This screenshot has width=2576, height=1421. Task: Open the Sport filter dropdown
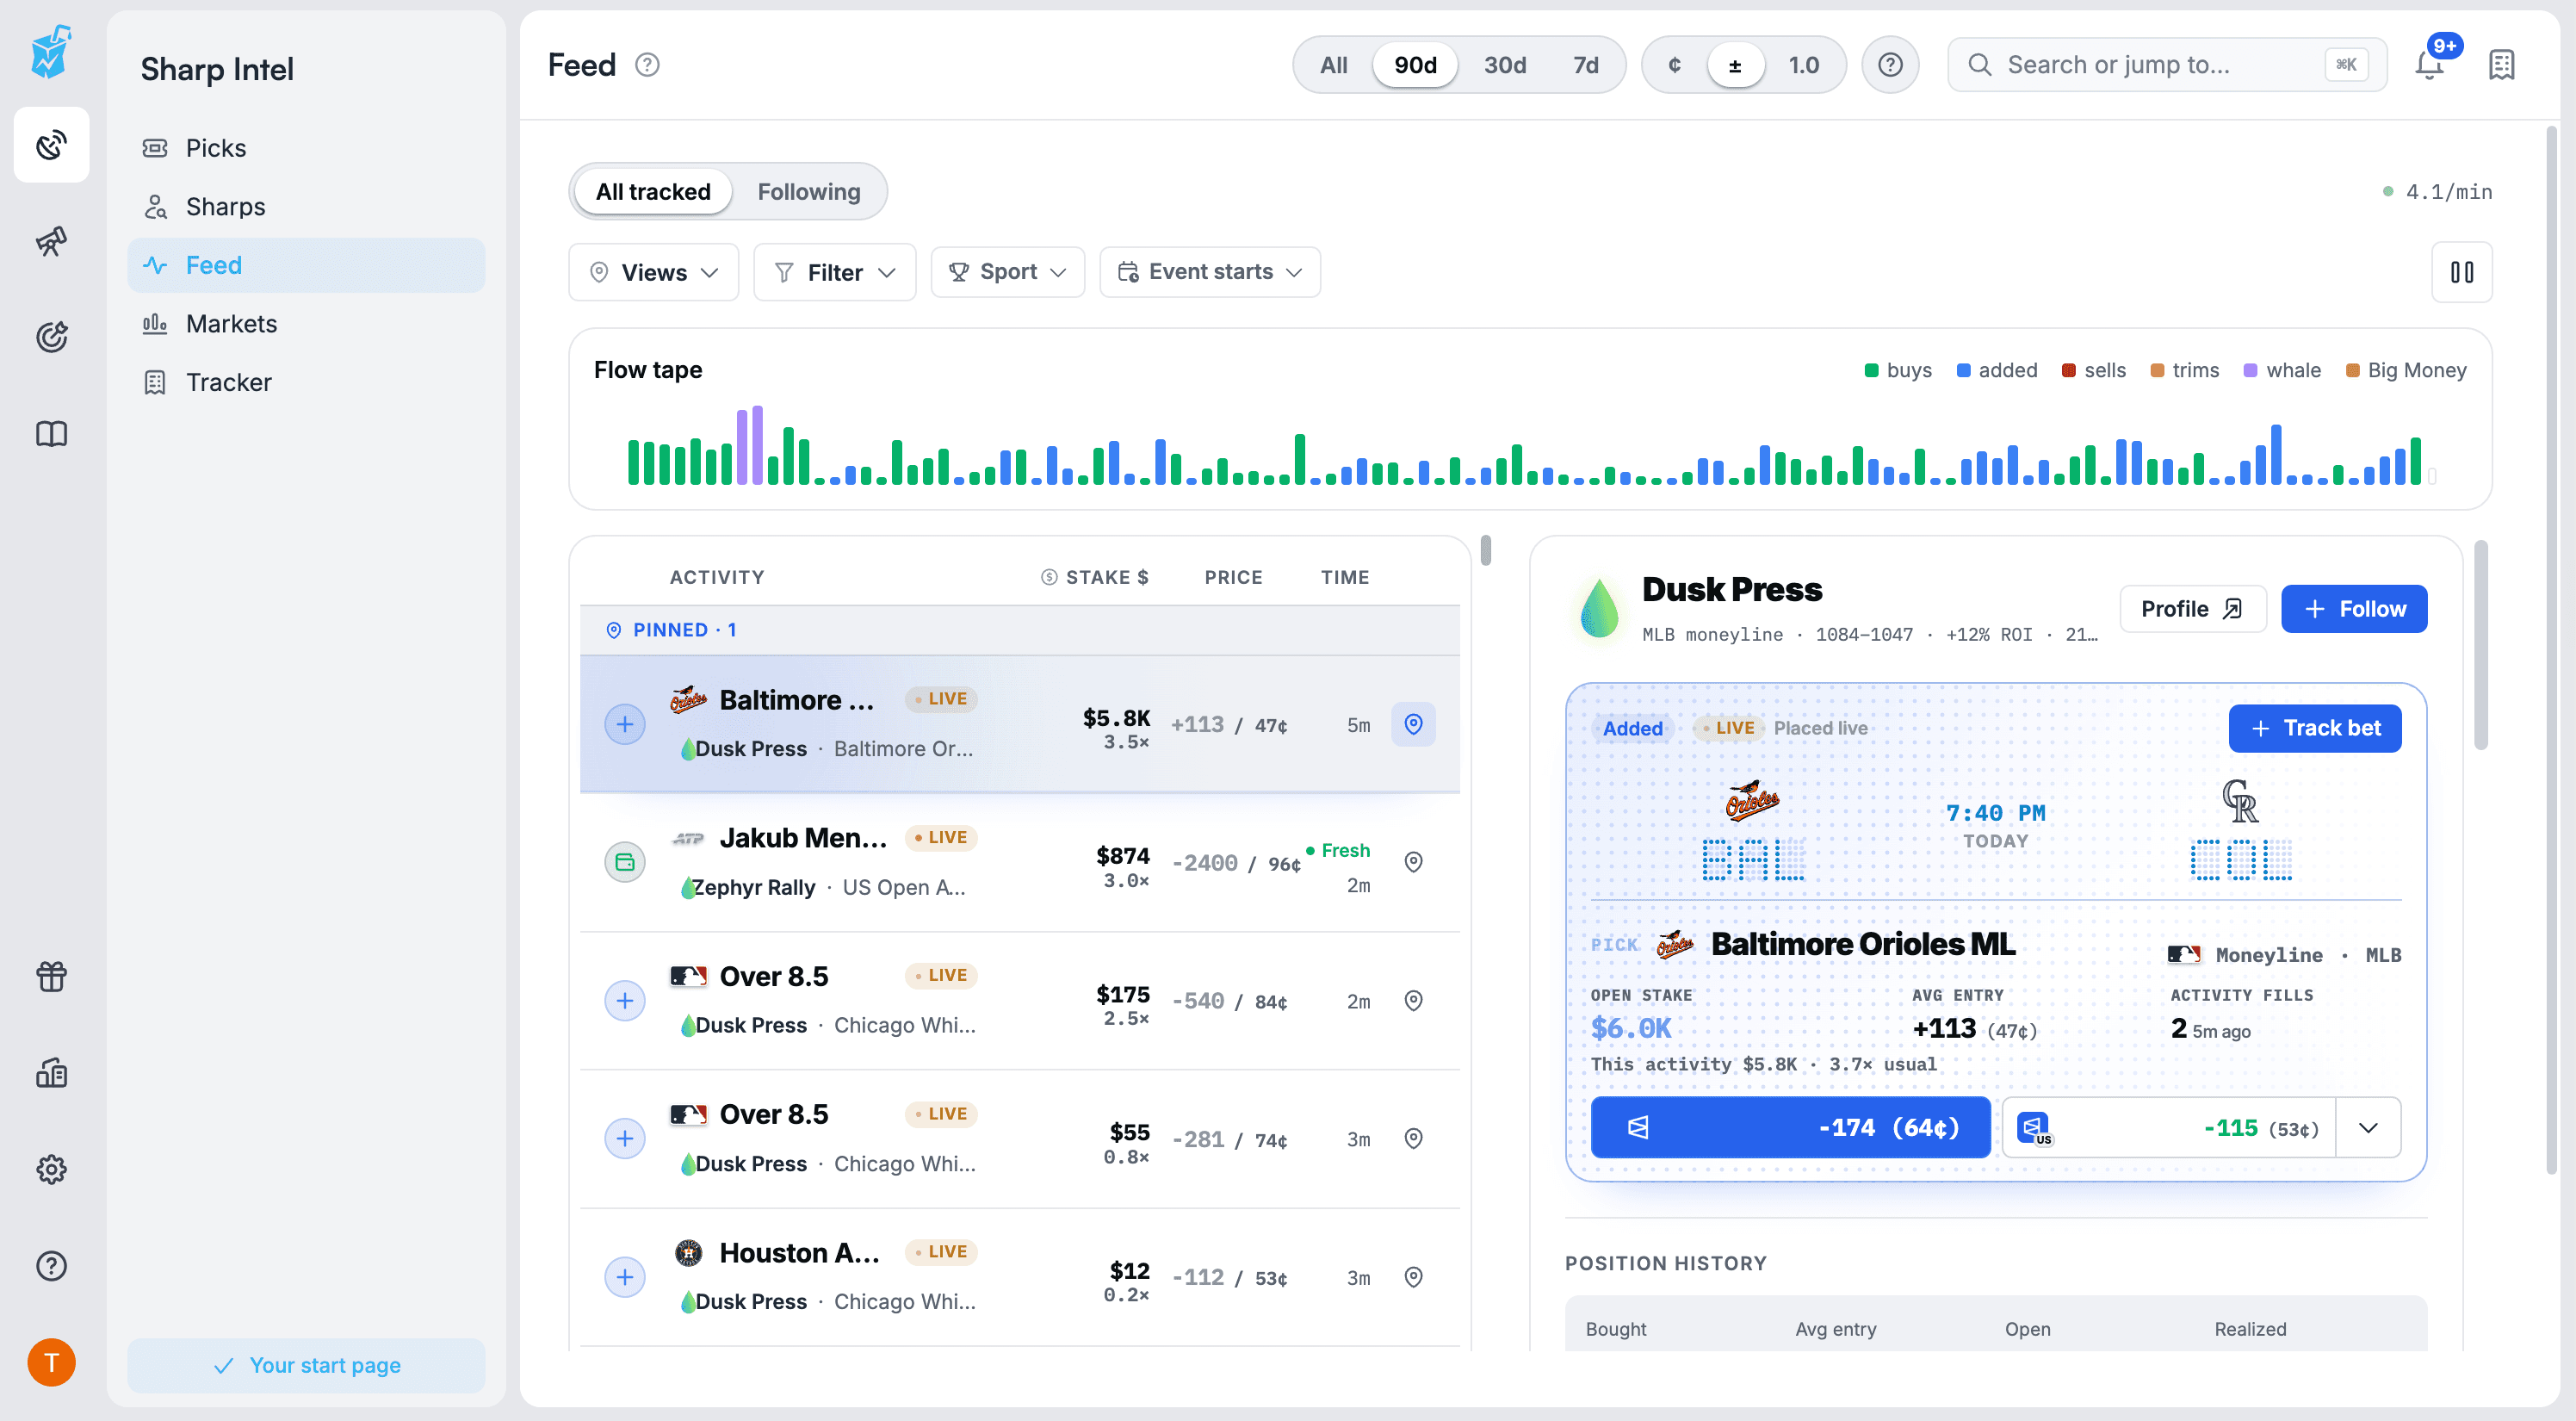coord(1007,272)
